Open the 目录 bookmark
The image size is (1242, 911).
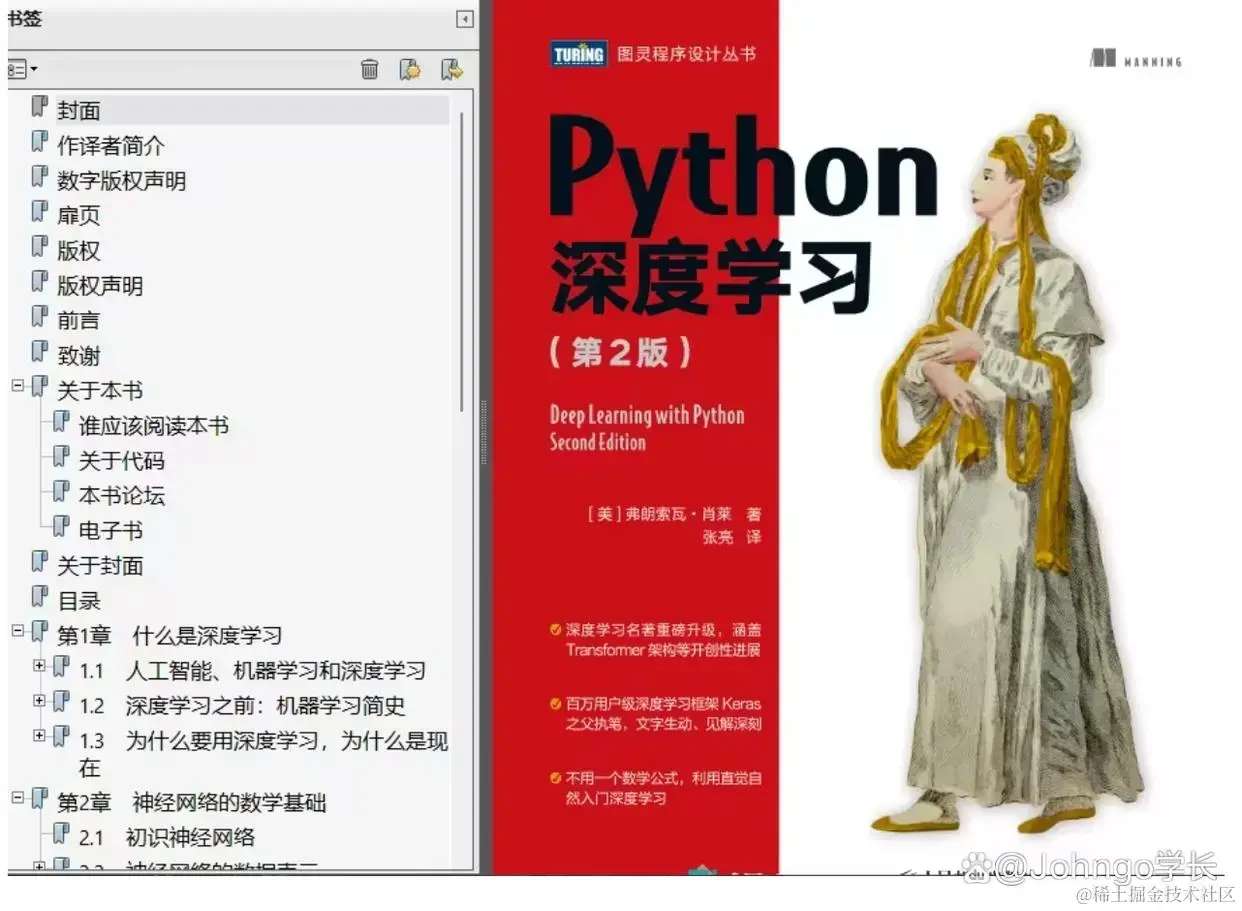point(79,601)
